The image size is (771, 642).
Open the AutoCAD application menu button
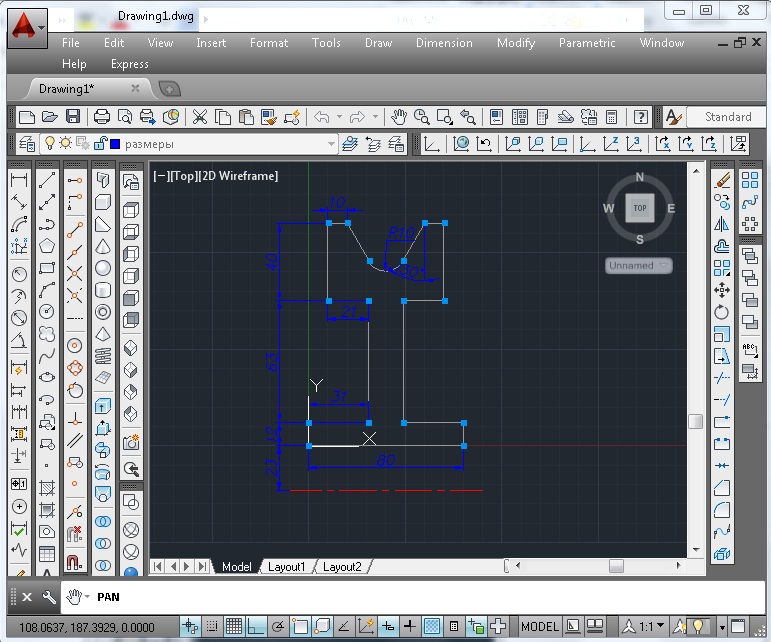click(x=28, y=28)
